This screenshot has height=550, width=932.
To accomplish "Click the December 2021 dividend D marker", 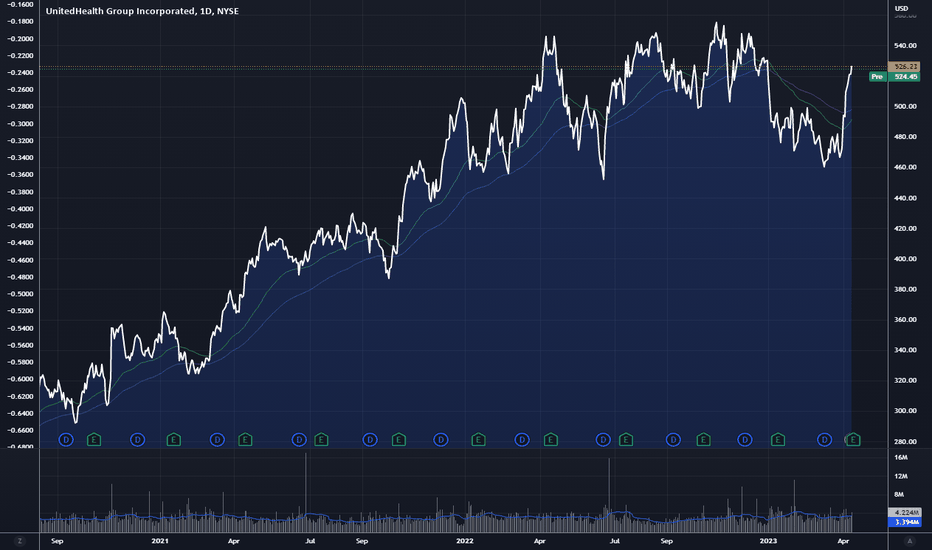I will click(440, 440).
